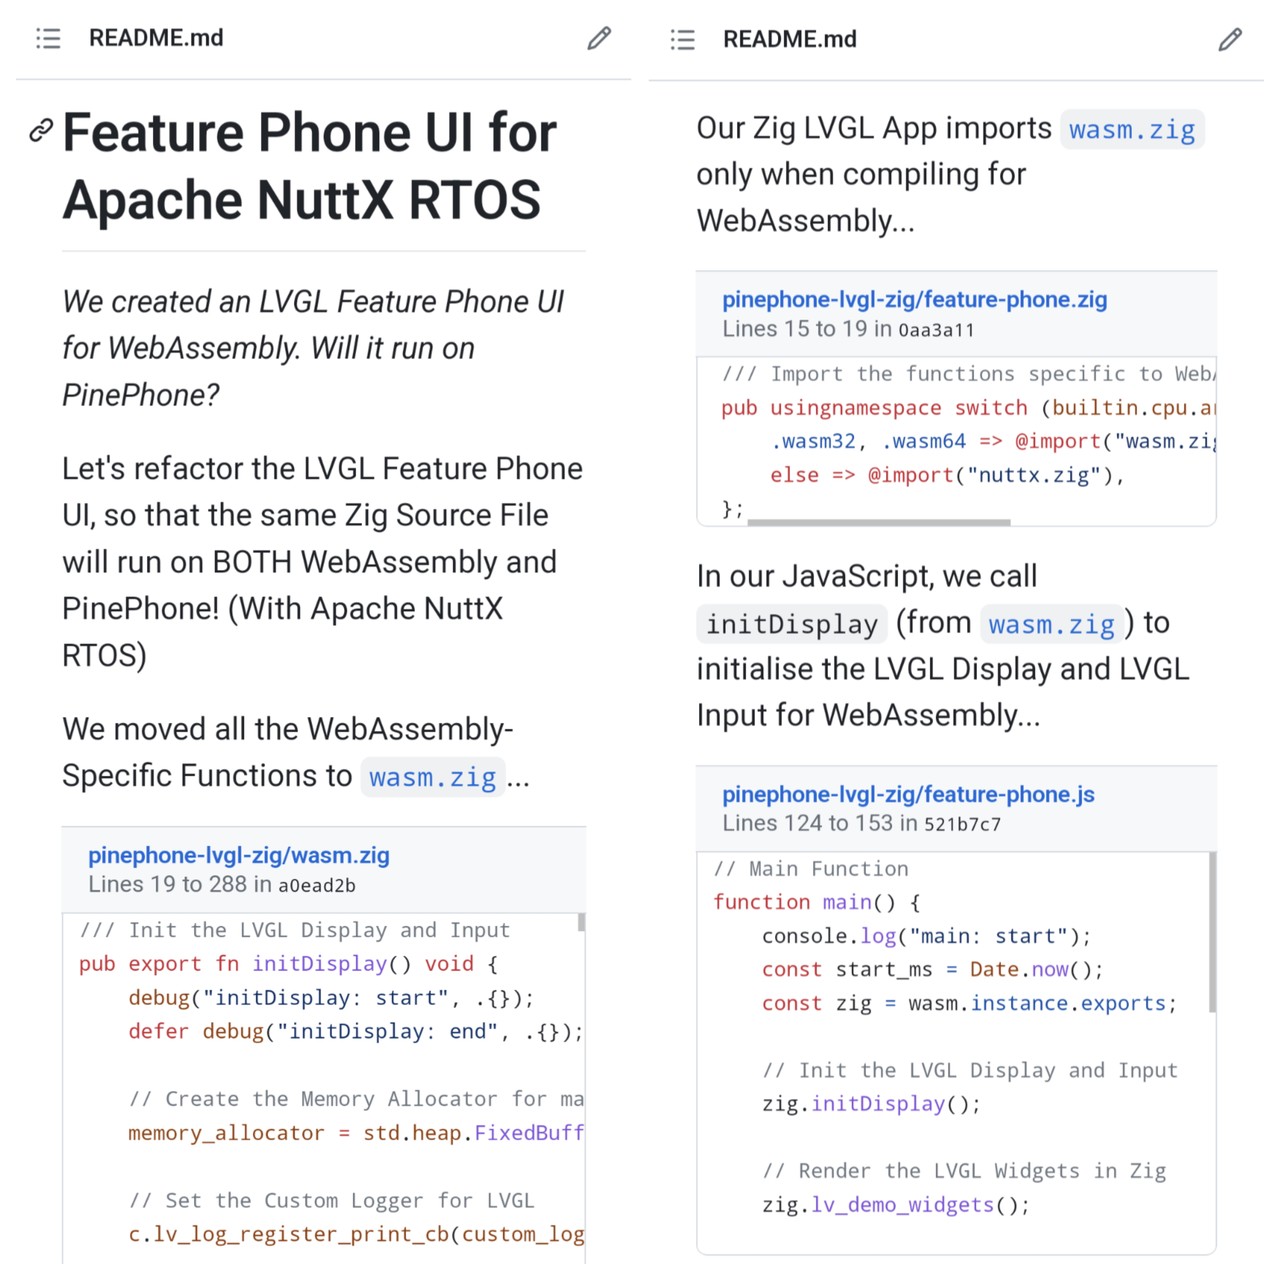Click comment '// Set the Custom Logger for LVGL'

(x=331, y=1200)
